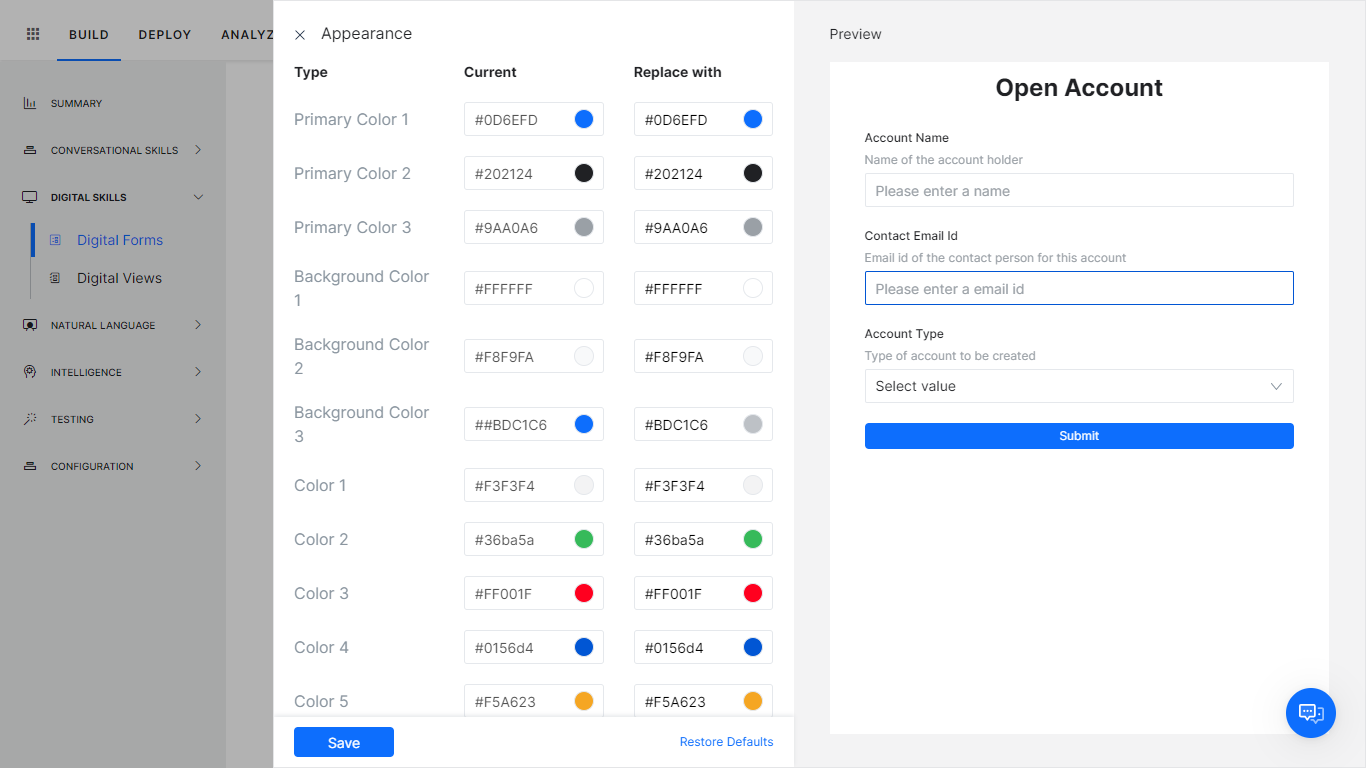Viewport: 1366px width, 768px height.
Task: Click the red swatch for Color 3
Action: pyautogui.click(x=584, y=593)
